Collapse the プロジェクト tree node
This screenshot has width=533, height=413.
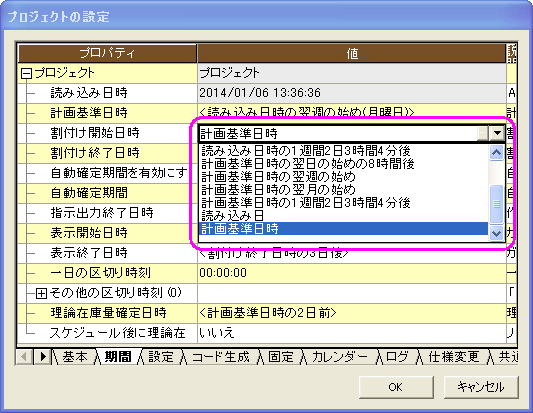pos(26,74)
